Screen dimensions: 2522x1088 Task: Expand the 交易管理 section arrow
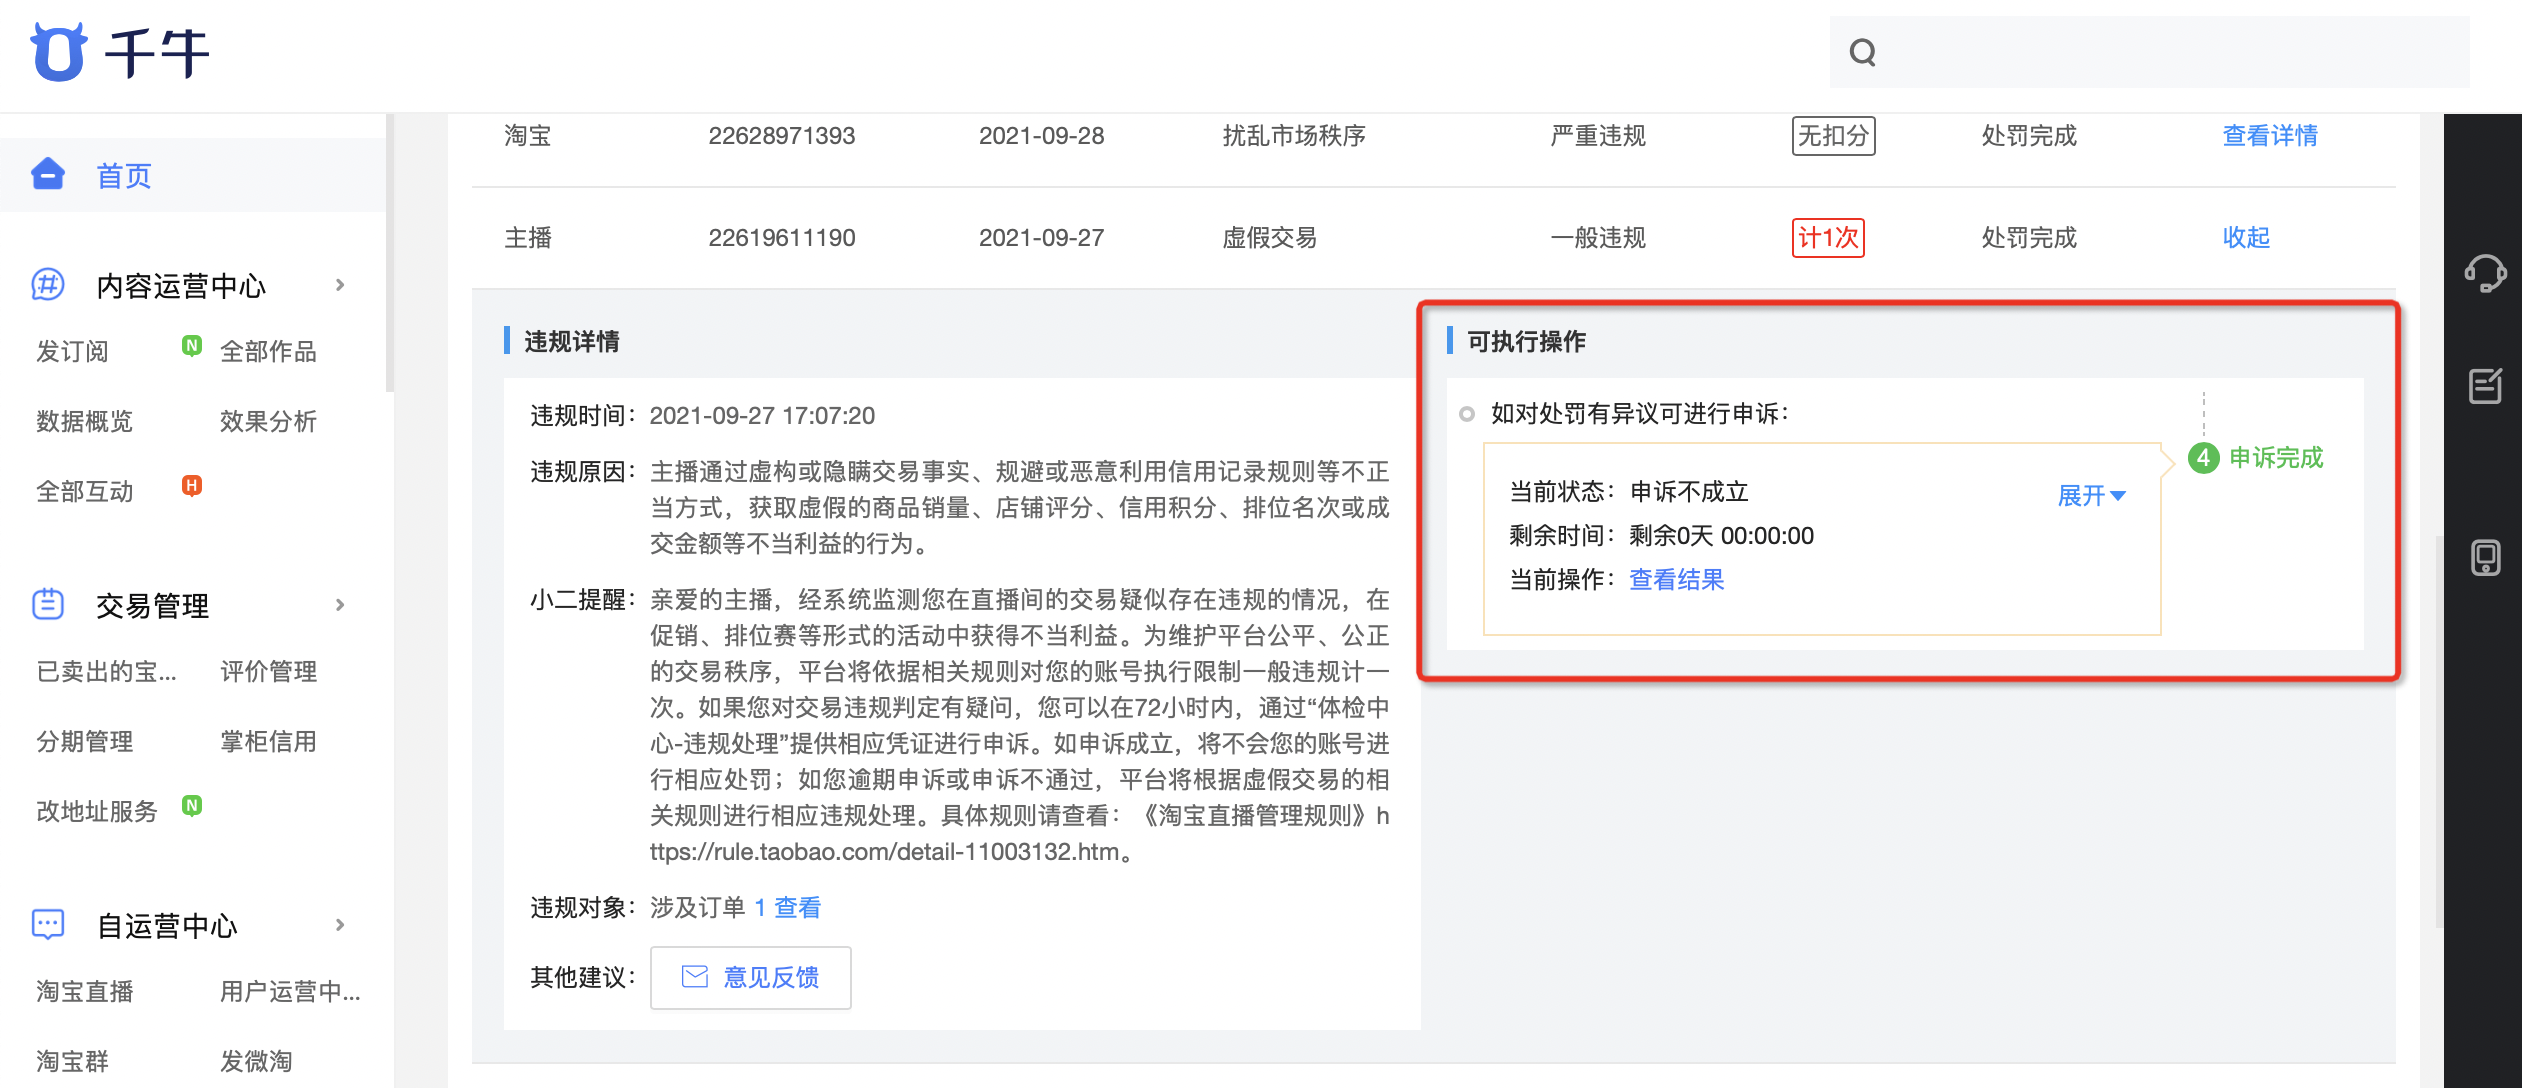(340, 605)
